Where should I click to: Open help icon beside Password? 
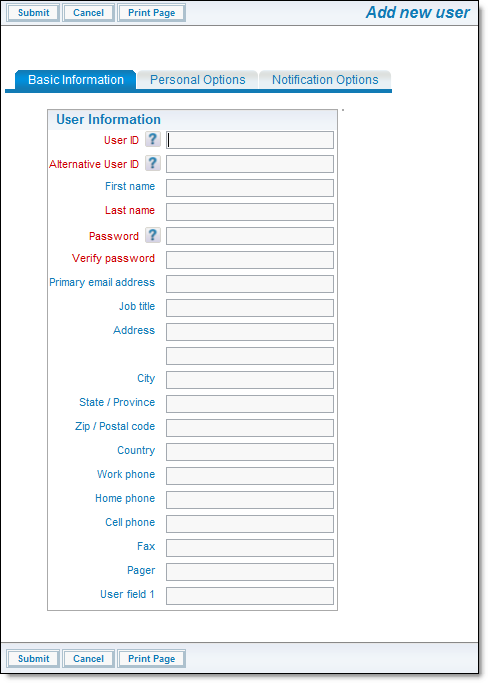[x=152, y=235]
